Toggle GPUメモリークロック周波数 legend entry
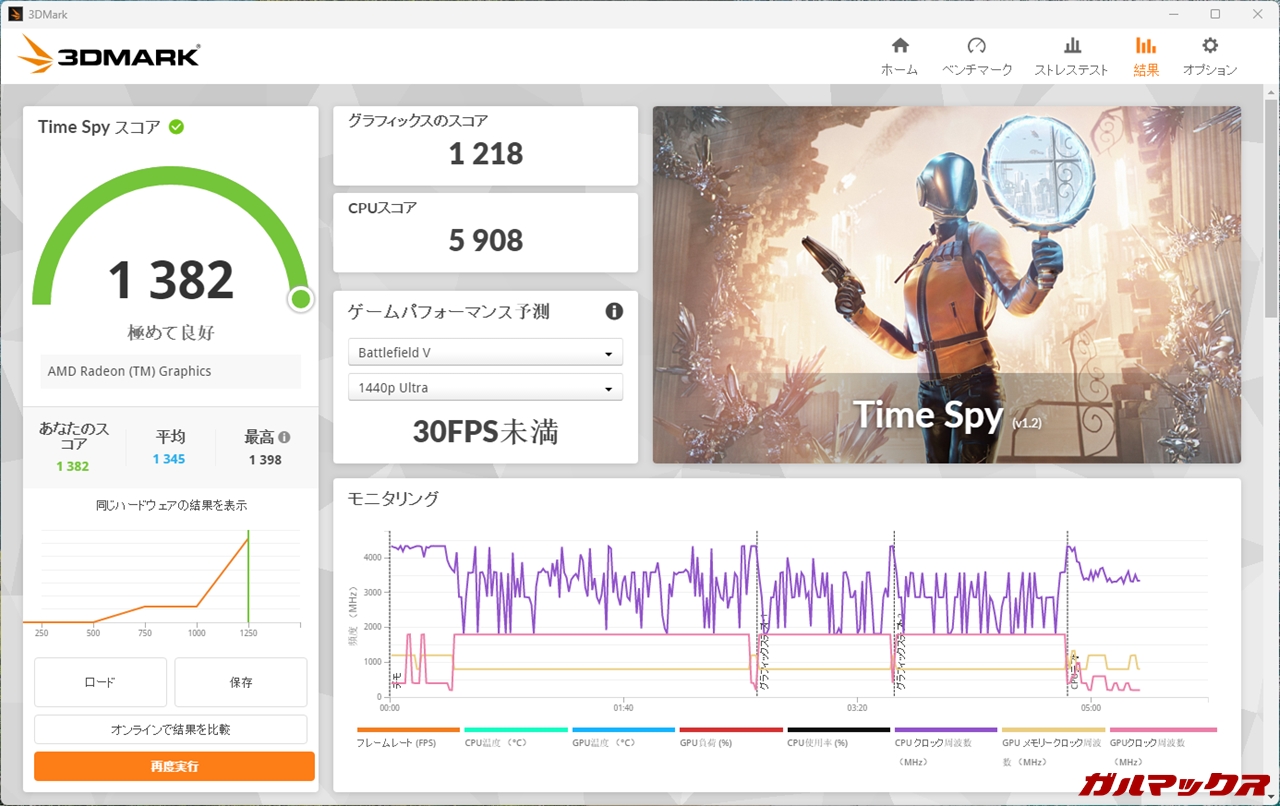The width and height of the screenshot is (1280, 806). 1053,747
